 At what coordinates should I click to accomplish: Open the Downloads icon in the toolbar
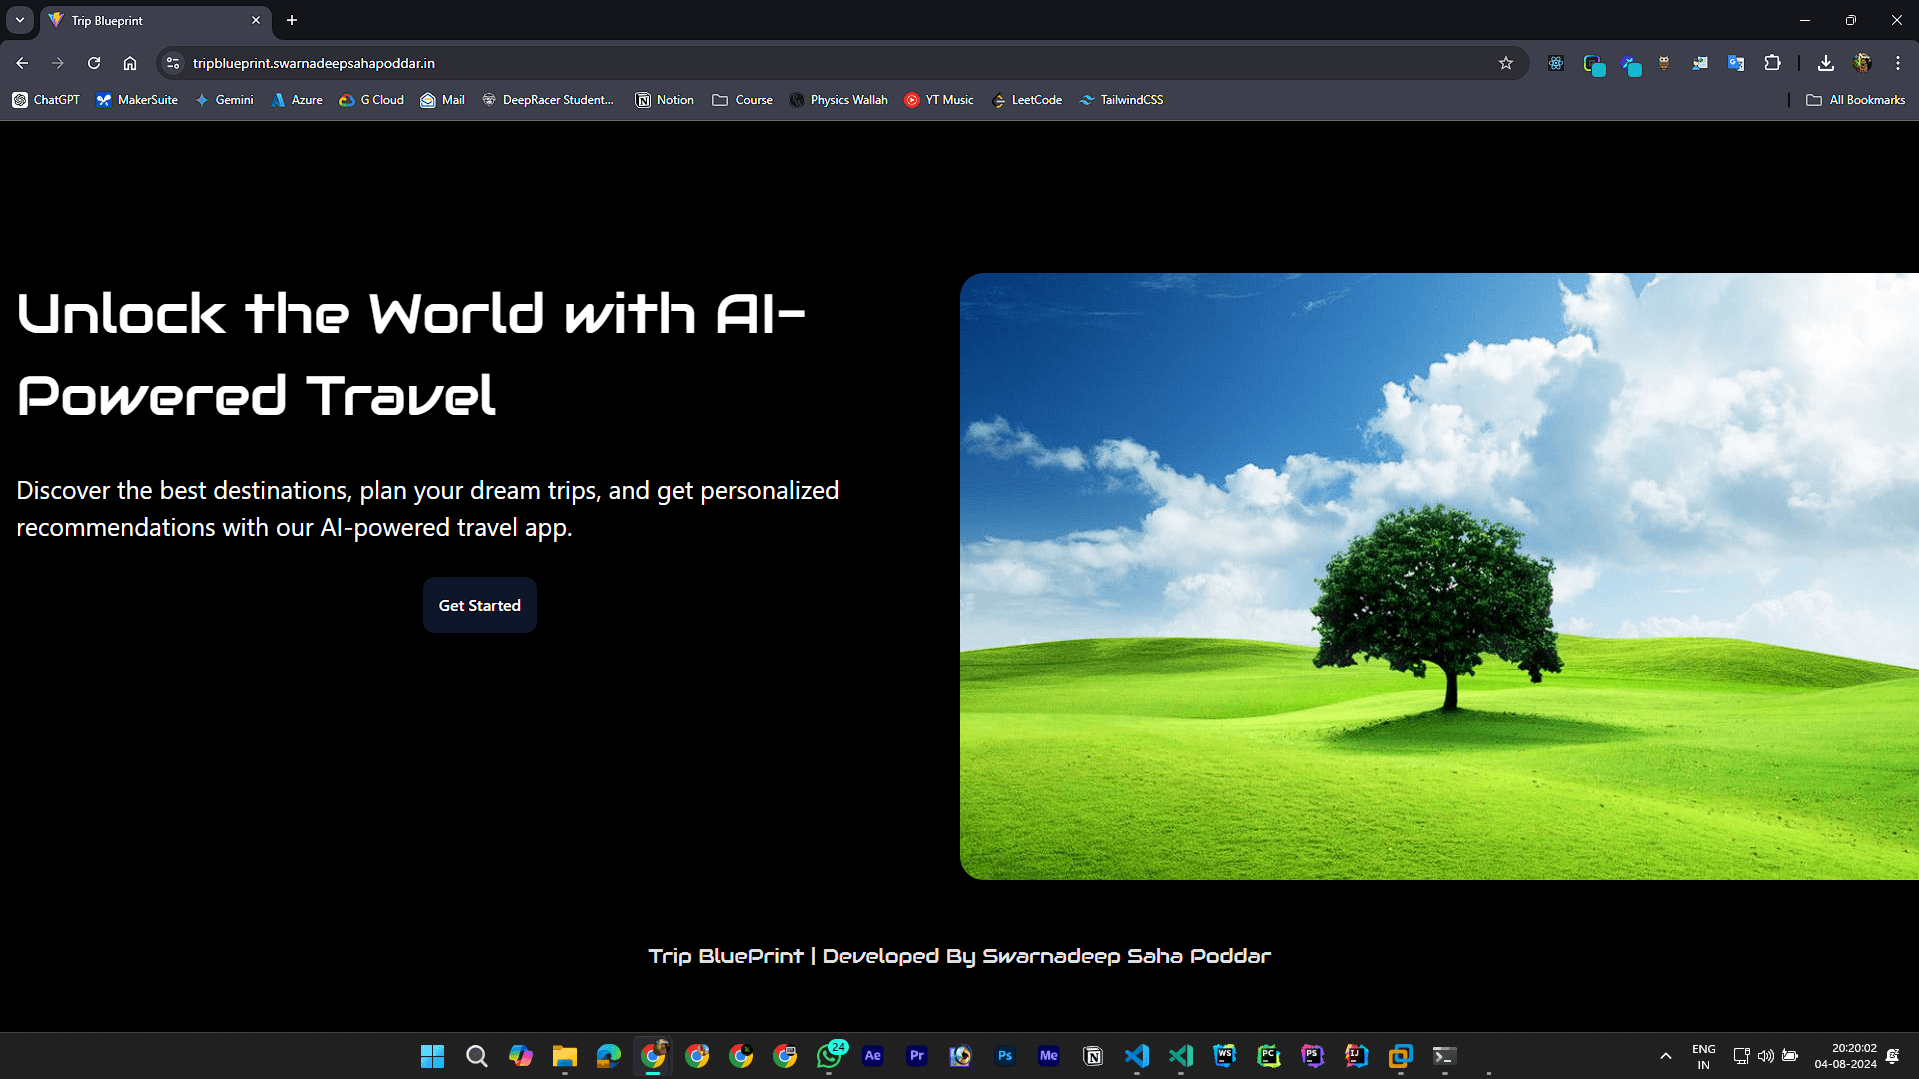point(1825,63)
